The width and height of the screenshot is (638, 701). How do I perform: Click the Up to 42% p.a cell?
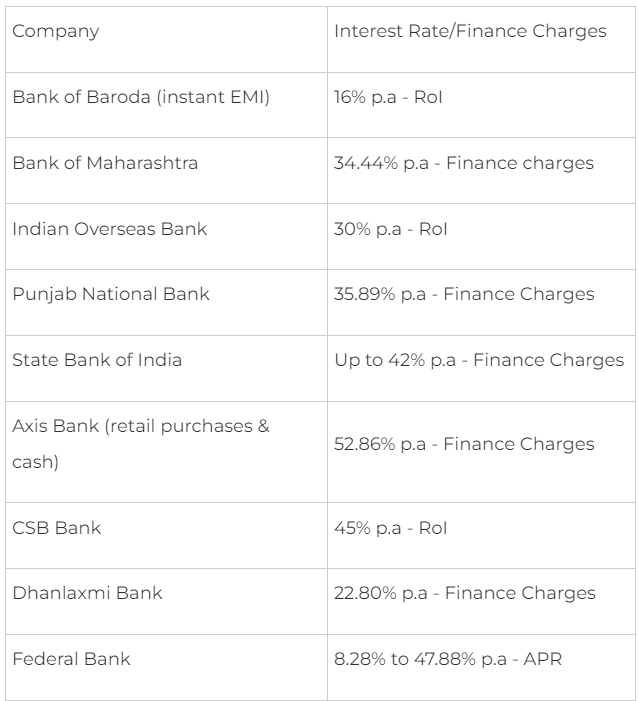click(x=481, y=368)
